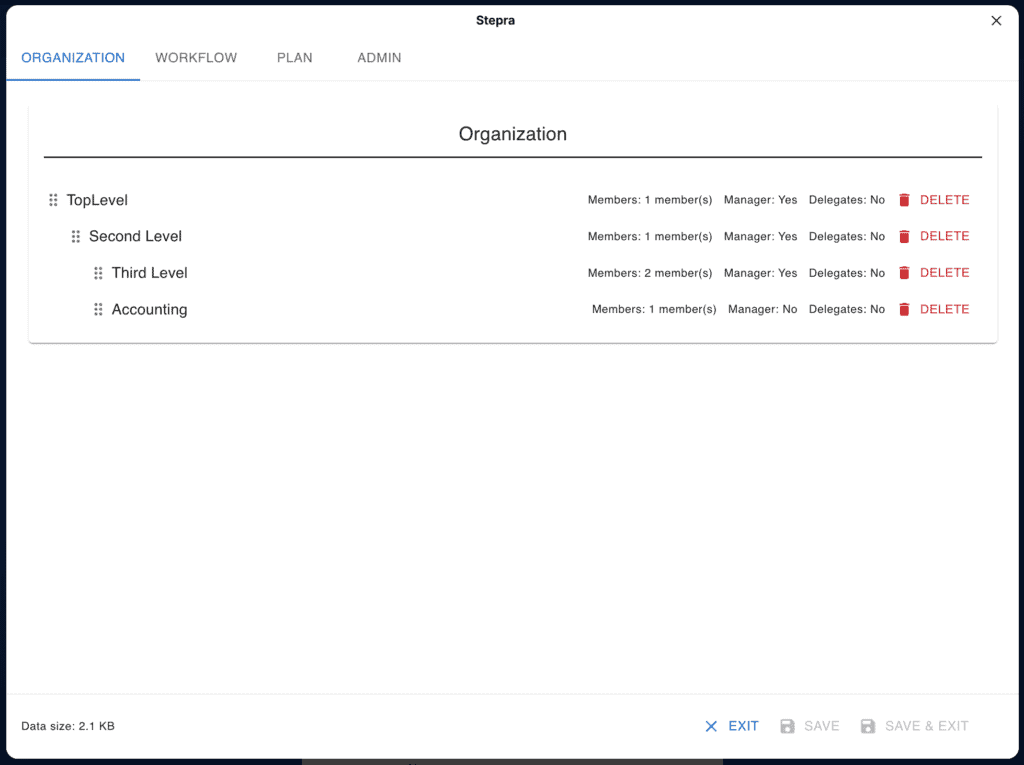Image resolution: width=1024 pixels, height=765 pixels.
Task: Click the drag handle icon beside Third Level
Action: (98, 273)
